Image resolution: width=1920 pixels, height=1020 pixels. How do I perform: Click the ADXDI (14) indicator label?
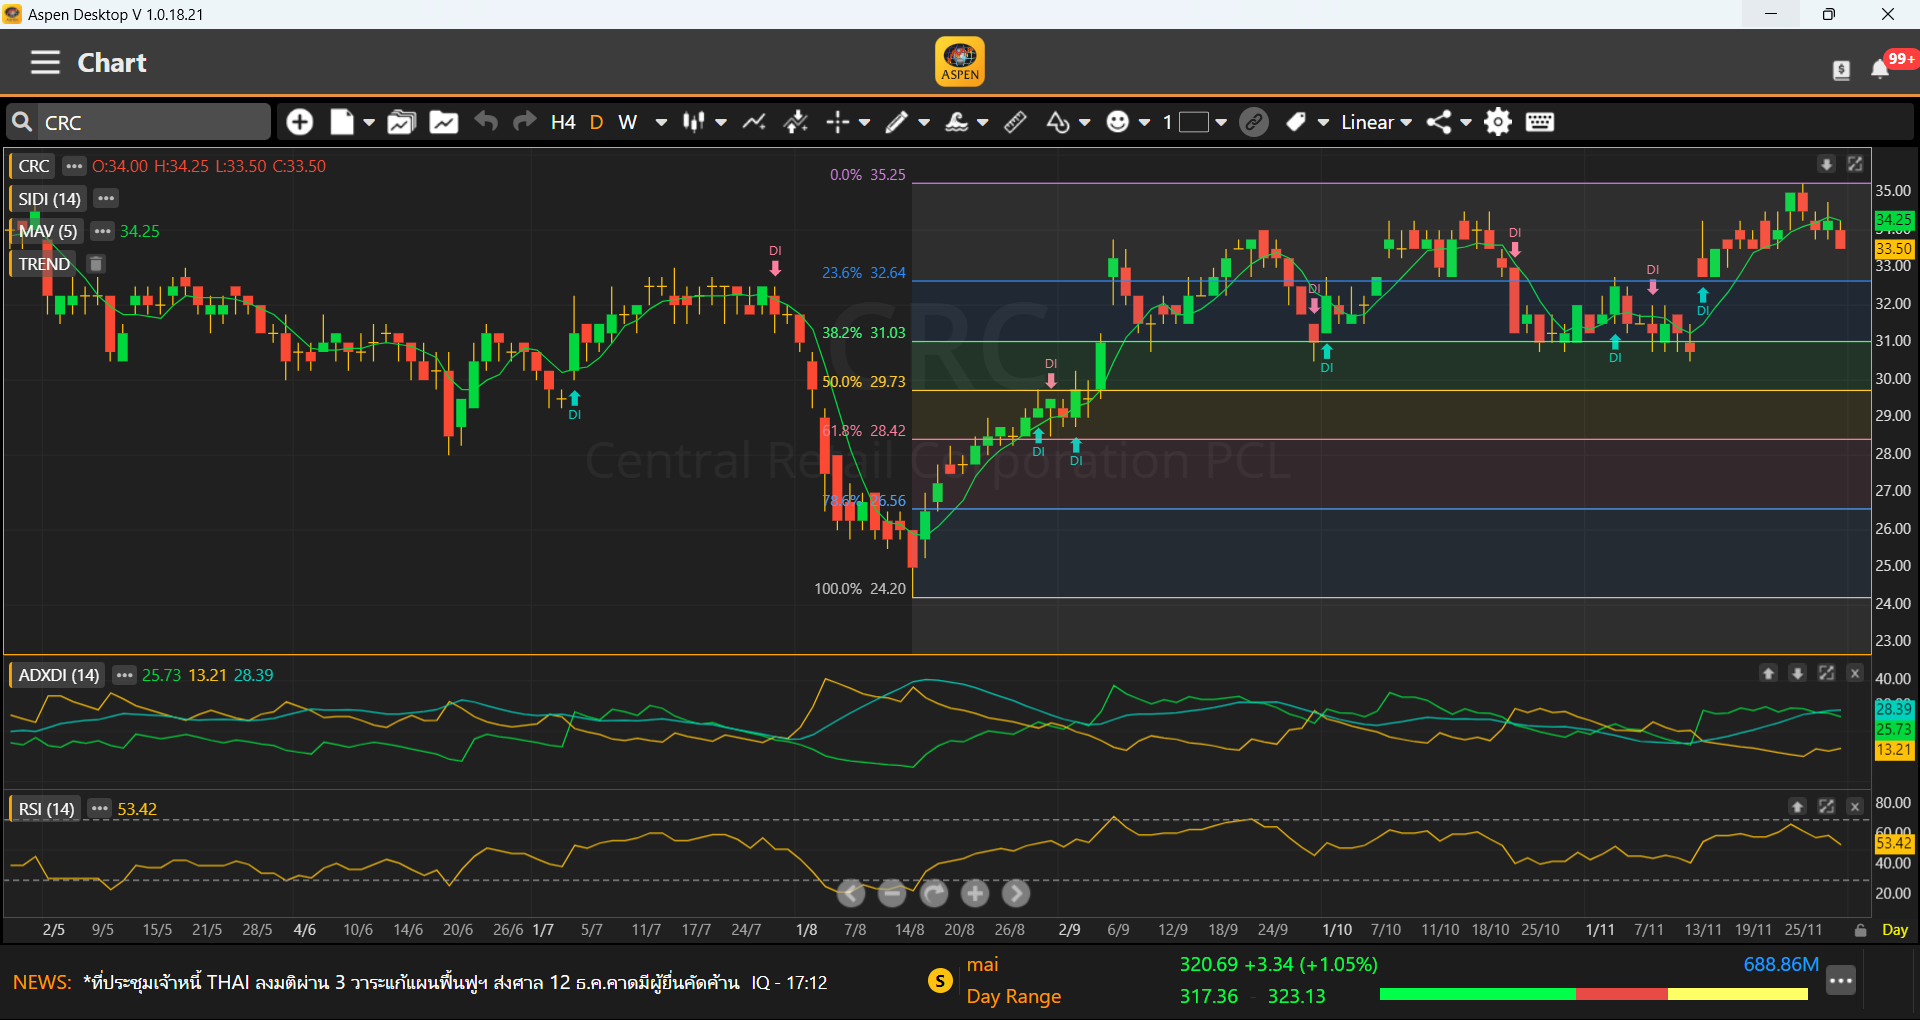(59, 675)
